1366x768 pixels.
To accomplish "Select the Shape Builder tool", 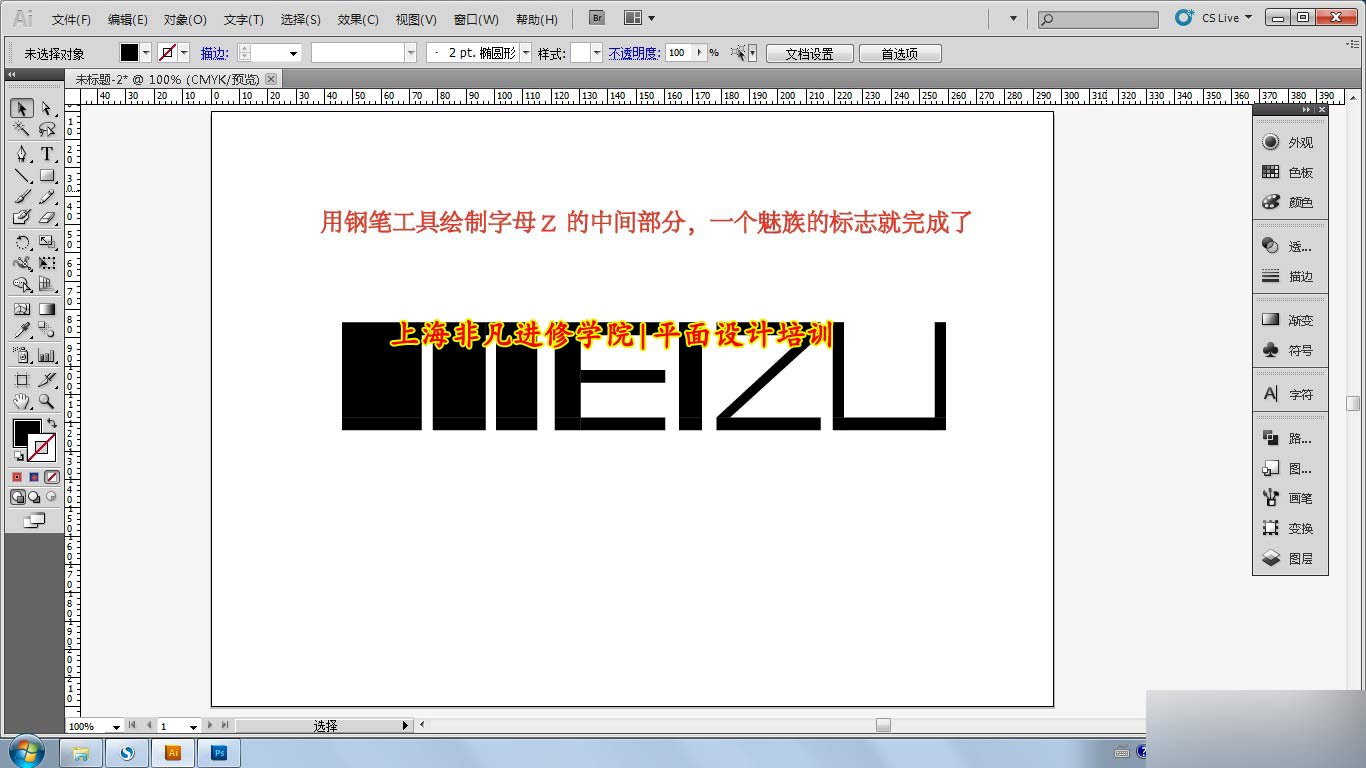I will pyautogui.click(x=22, y=285).
